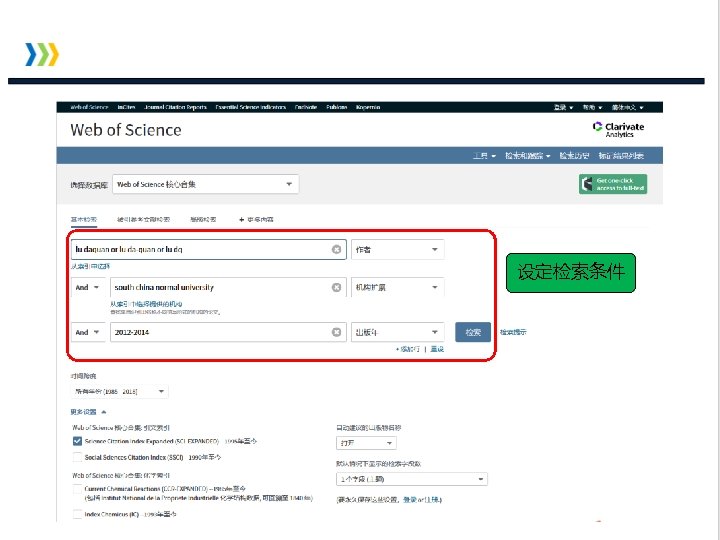Select the 被引参考文献检索 tab
This screenshot has height=540, width=720.
(x=144, y=219)
